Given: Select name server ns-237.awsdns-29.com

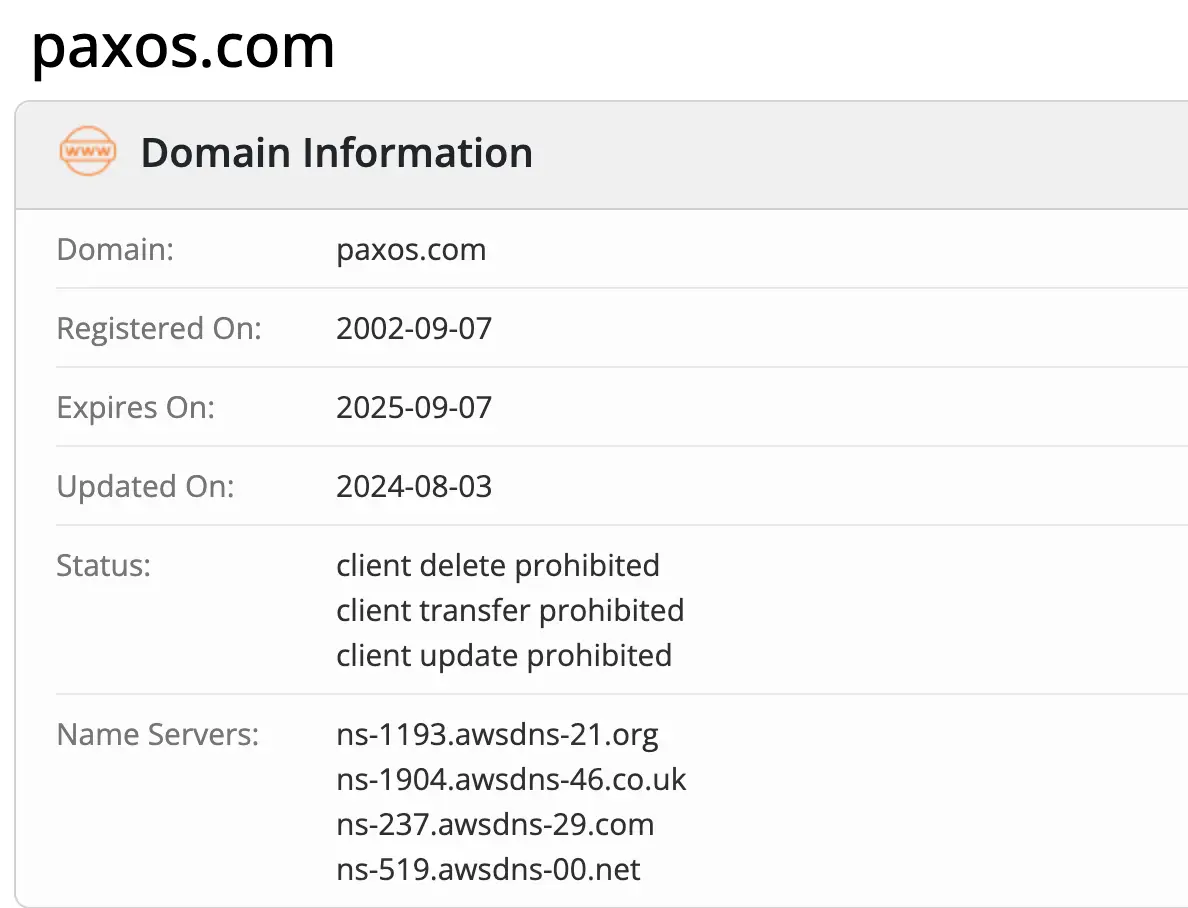Looking at the screenshot, I should click(495, 825).
